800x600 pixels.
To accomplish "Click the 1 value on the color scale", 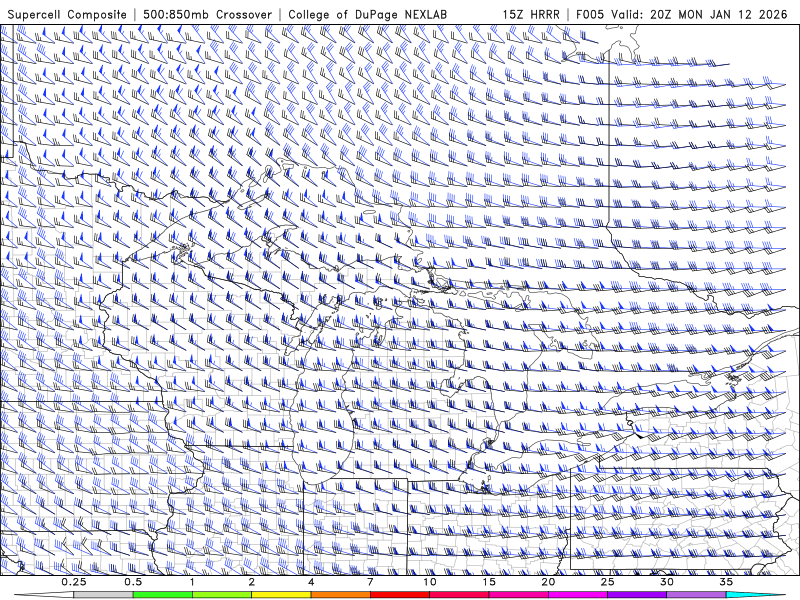I will point(192,582).
